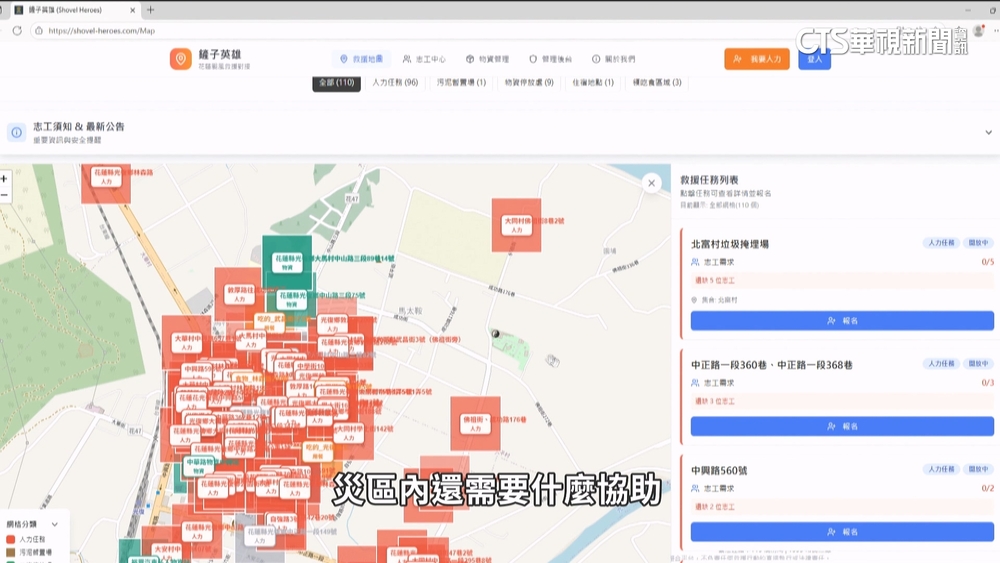Image resolution: width=1000 pixels, height=563 pixels.
Task: Click the 敦厚路往 red grid marker
Action: (239, 294)
